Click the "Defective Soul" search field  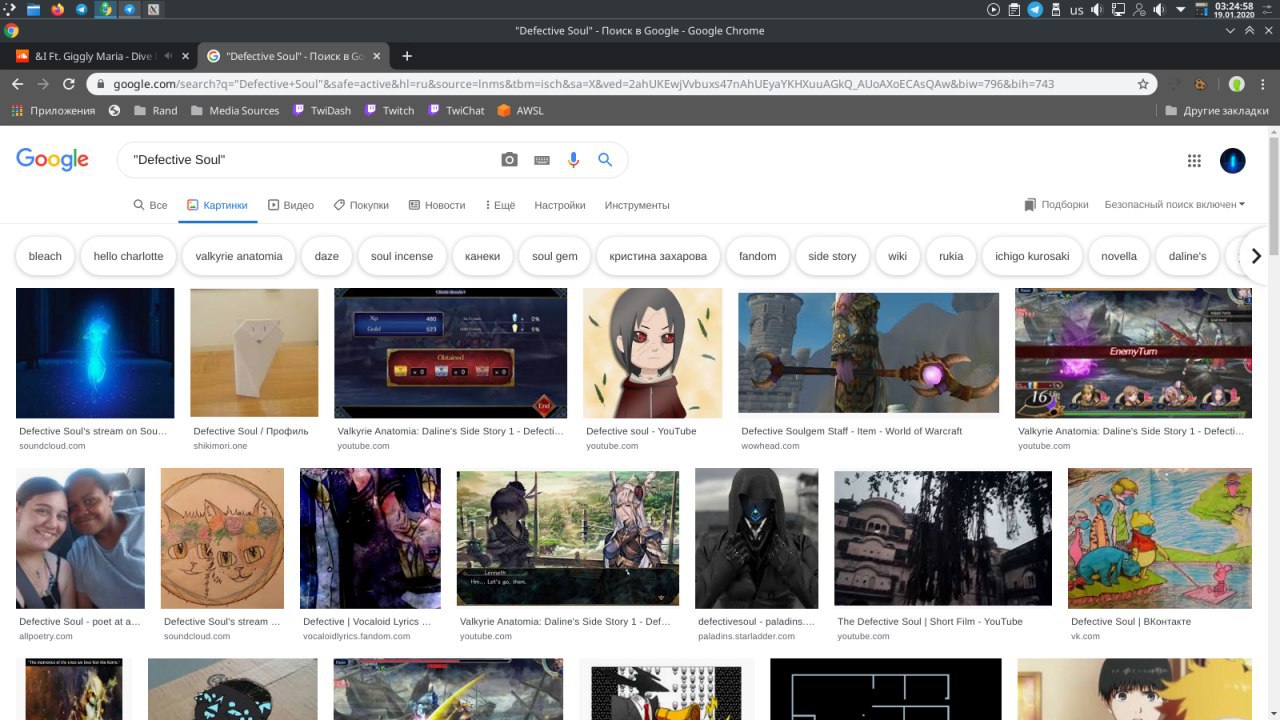click(x=310, y=160)
